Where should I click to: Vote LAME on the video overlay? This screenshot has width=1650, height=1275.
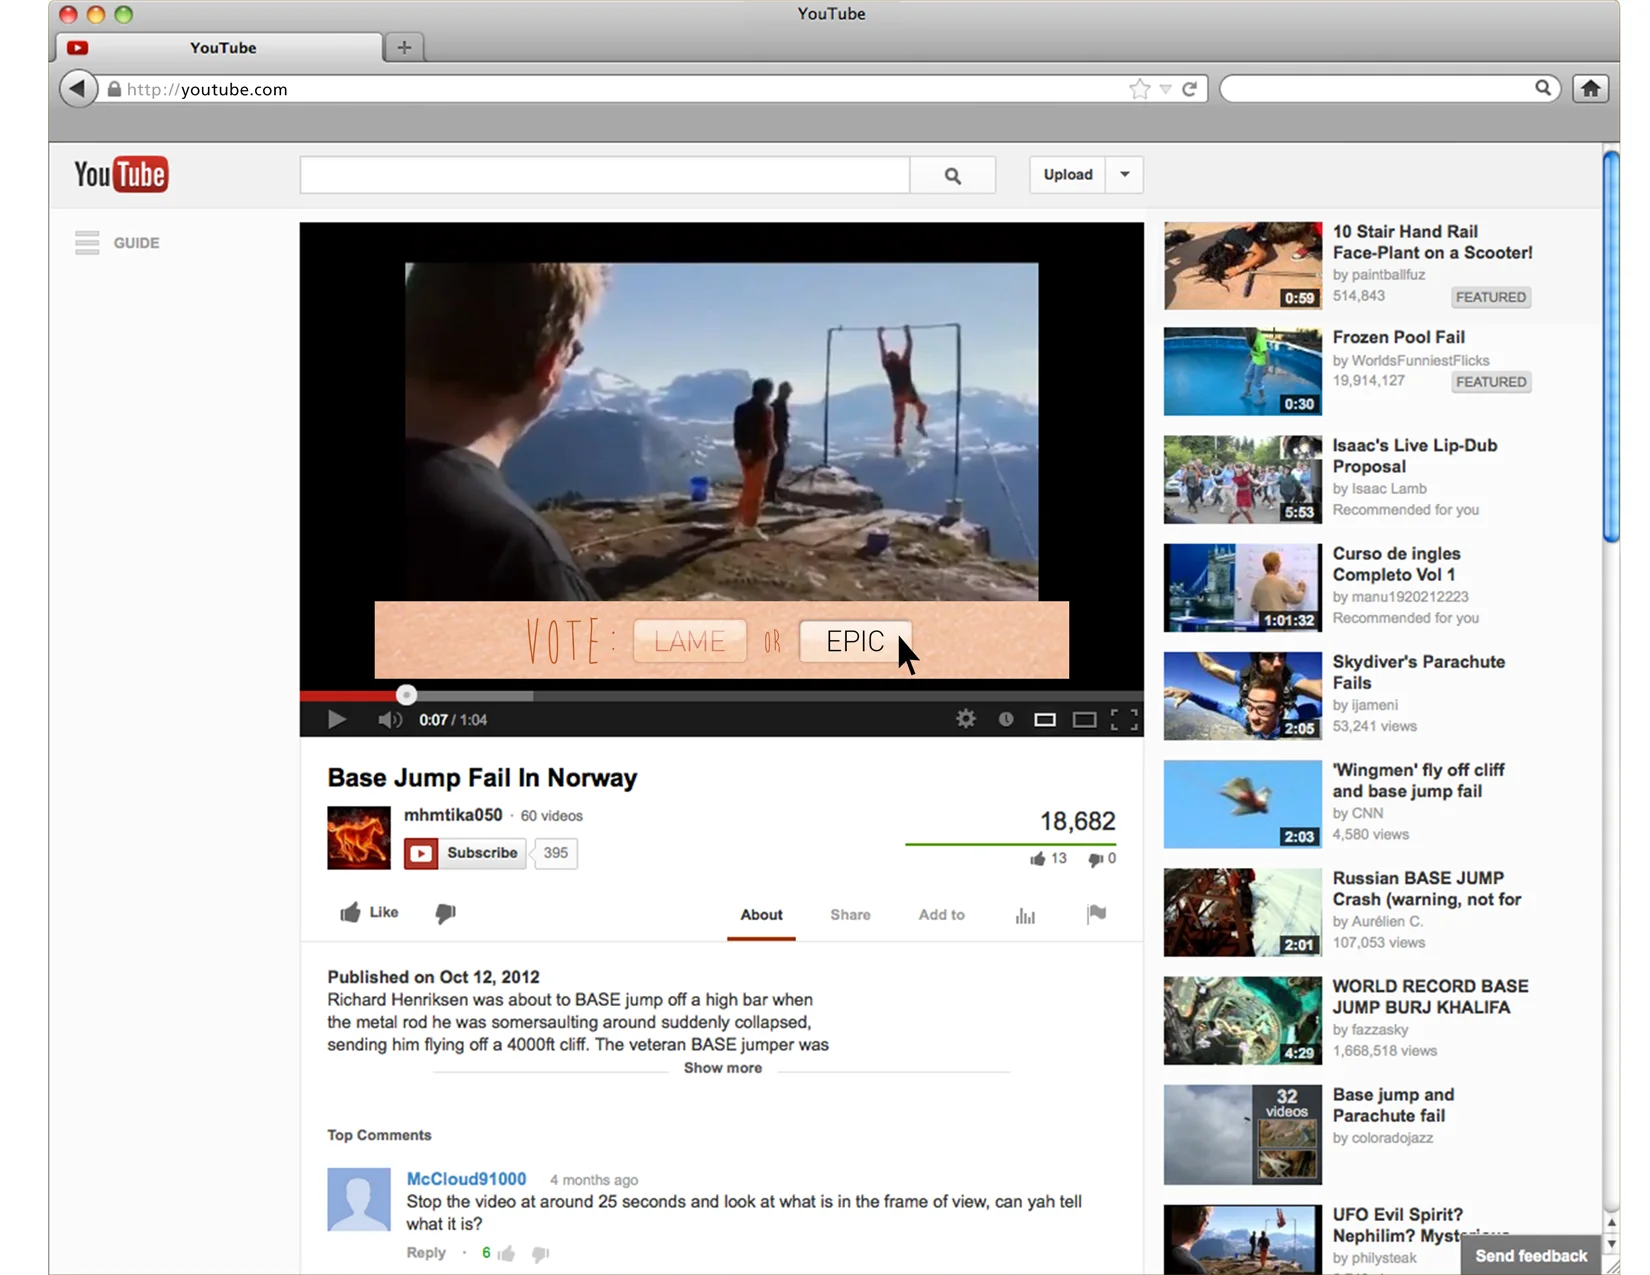[x=690, y=641]
